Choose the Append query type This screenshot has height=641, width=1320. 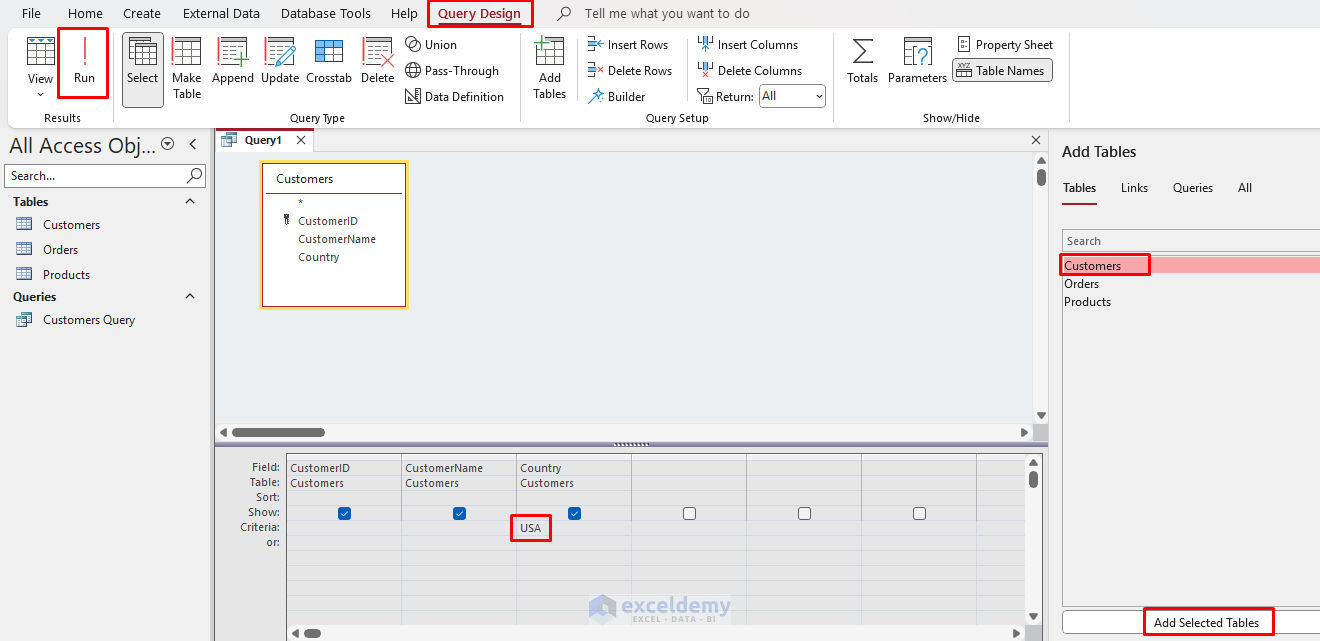233,62
